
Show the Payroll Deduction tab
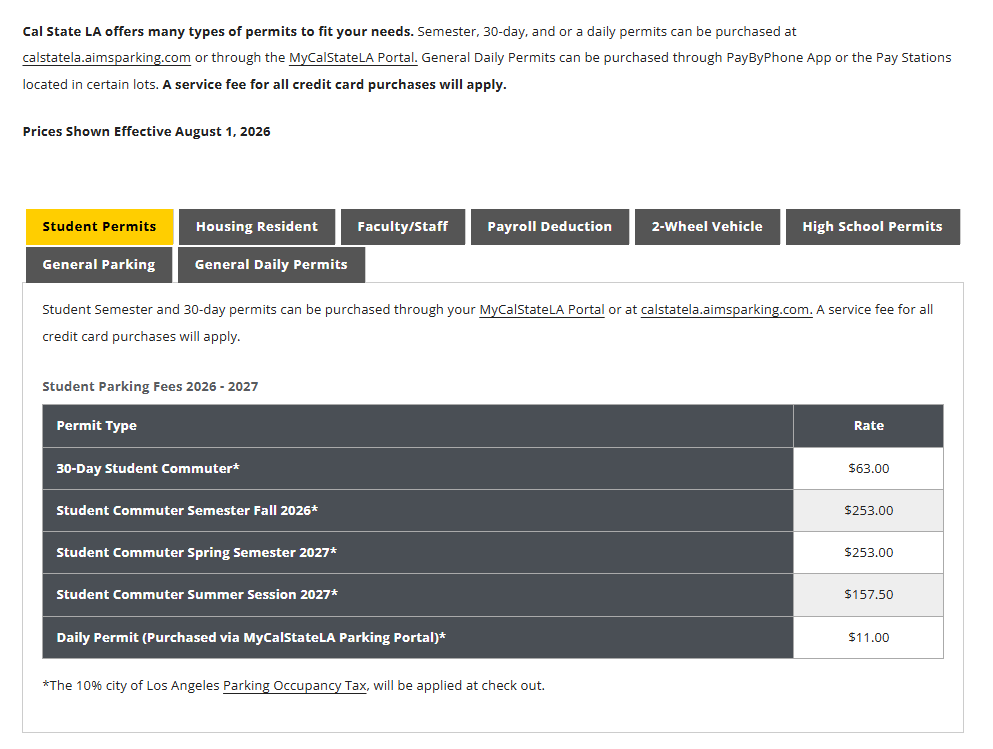tap(550, 227)
